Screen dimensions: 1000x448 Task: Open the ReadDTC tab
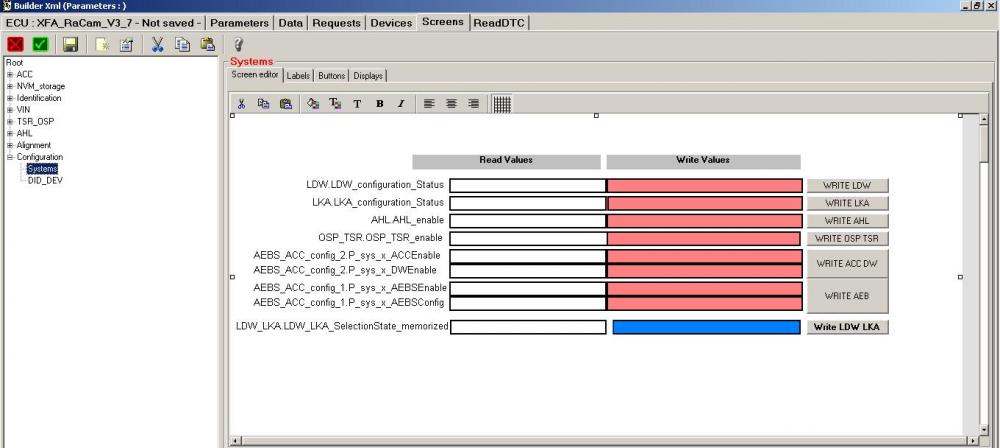pyautogui.click(x=499, y=23)
